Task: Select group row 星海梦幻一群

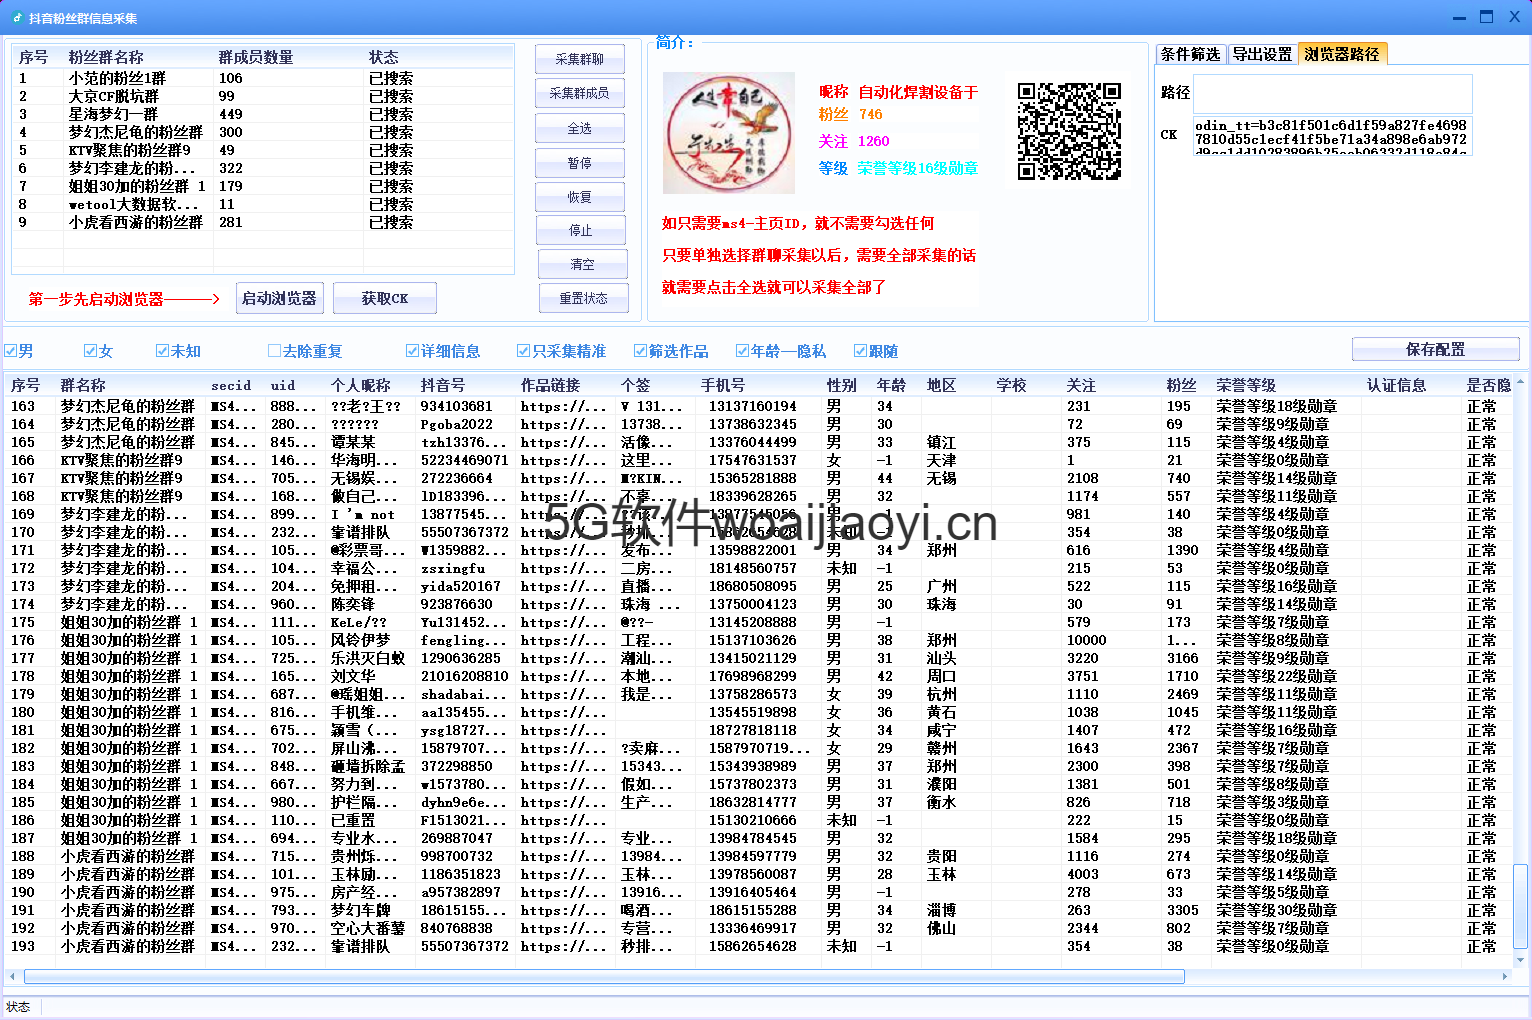Action: [x=263, y=114]
